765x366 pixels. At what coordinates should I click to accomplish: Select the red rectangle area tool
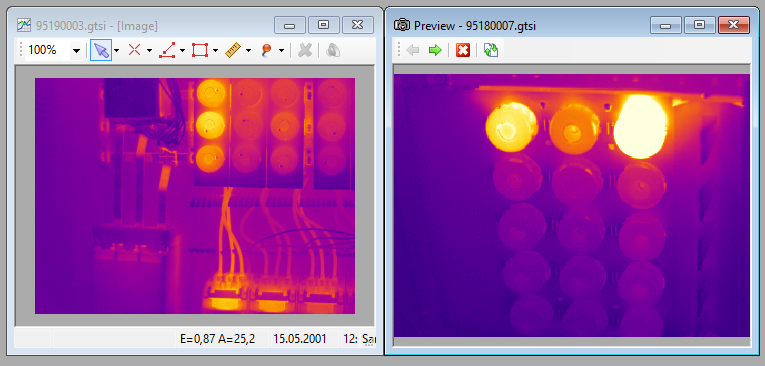[x=200, y=50]
